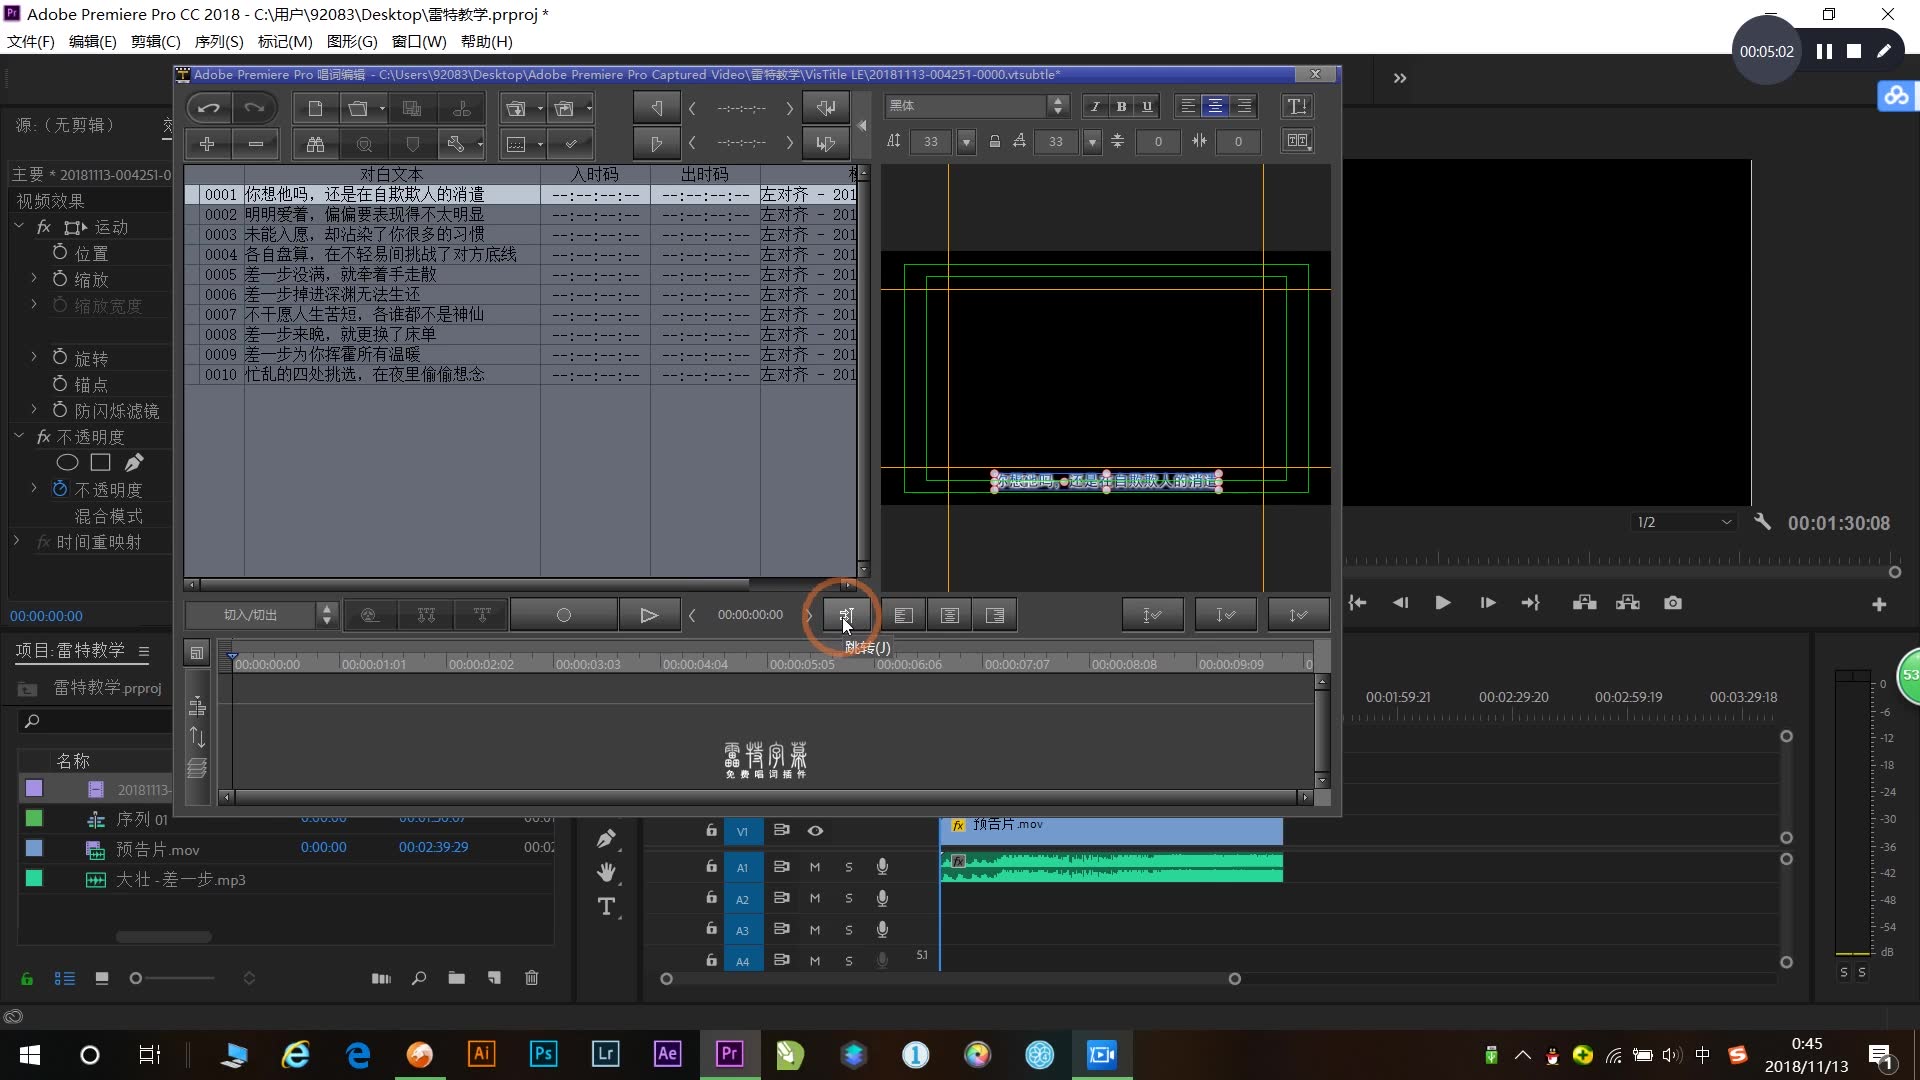Click the binoculars find icon
The image size is (1920, 1080).
pos(315,144)
